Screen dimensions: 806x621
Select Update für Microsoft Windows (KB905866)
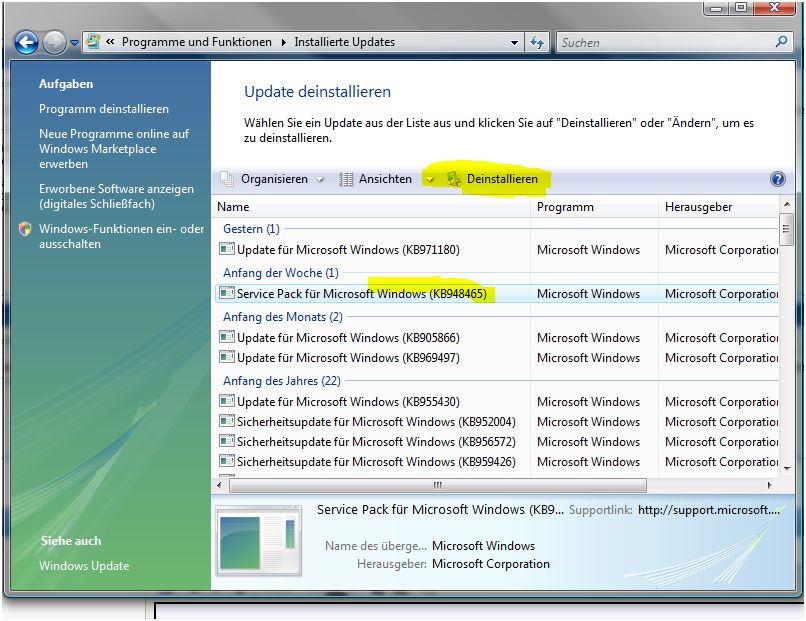tap(497, 338)
